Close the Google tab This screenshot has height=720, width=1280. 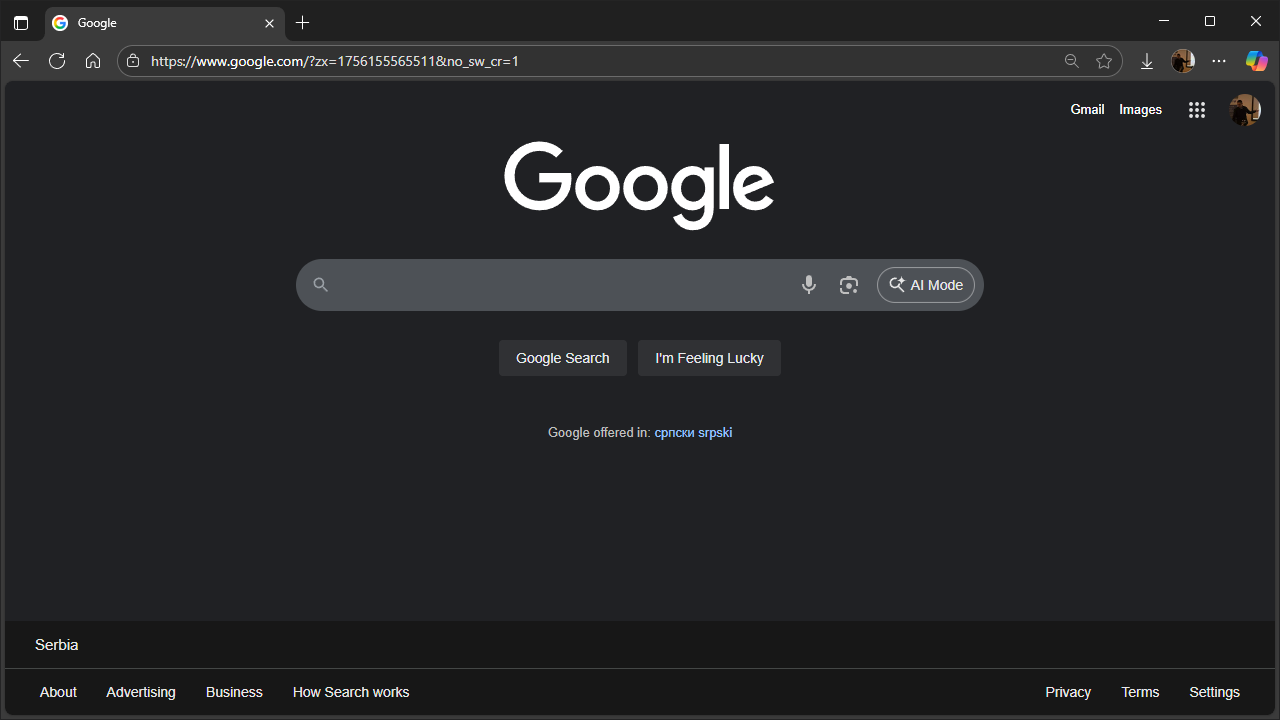pyautogui.click(x=269, y=23)
